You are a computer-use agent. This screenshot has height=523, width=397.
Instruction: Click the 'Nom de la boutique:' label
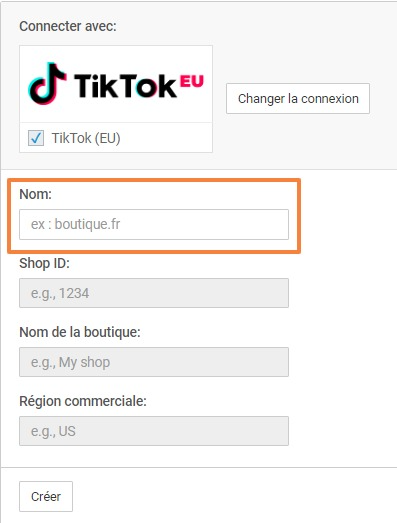(x=80, y=332)
